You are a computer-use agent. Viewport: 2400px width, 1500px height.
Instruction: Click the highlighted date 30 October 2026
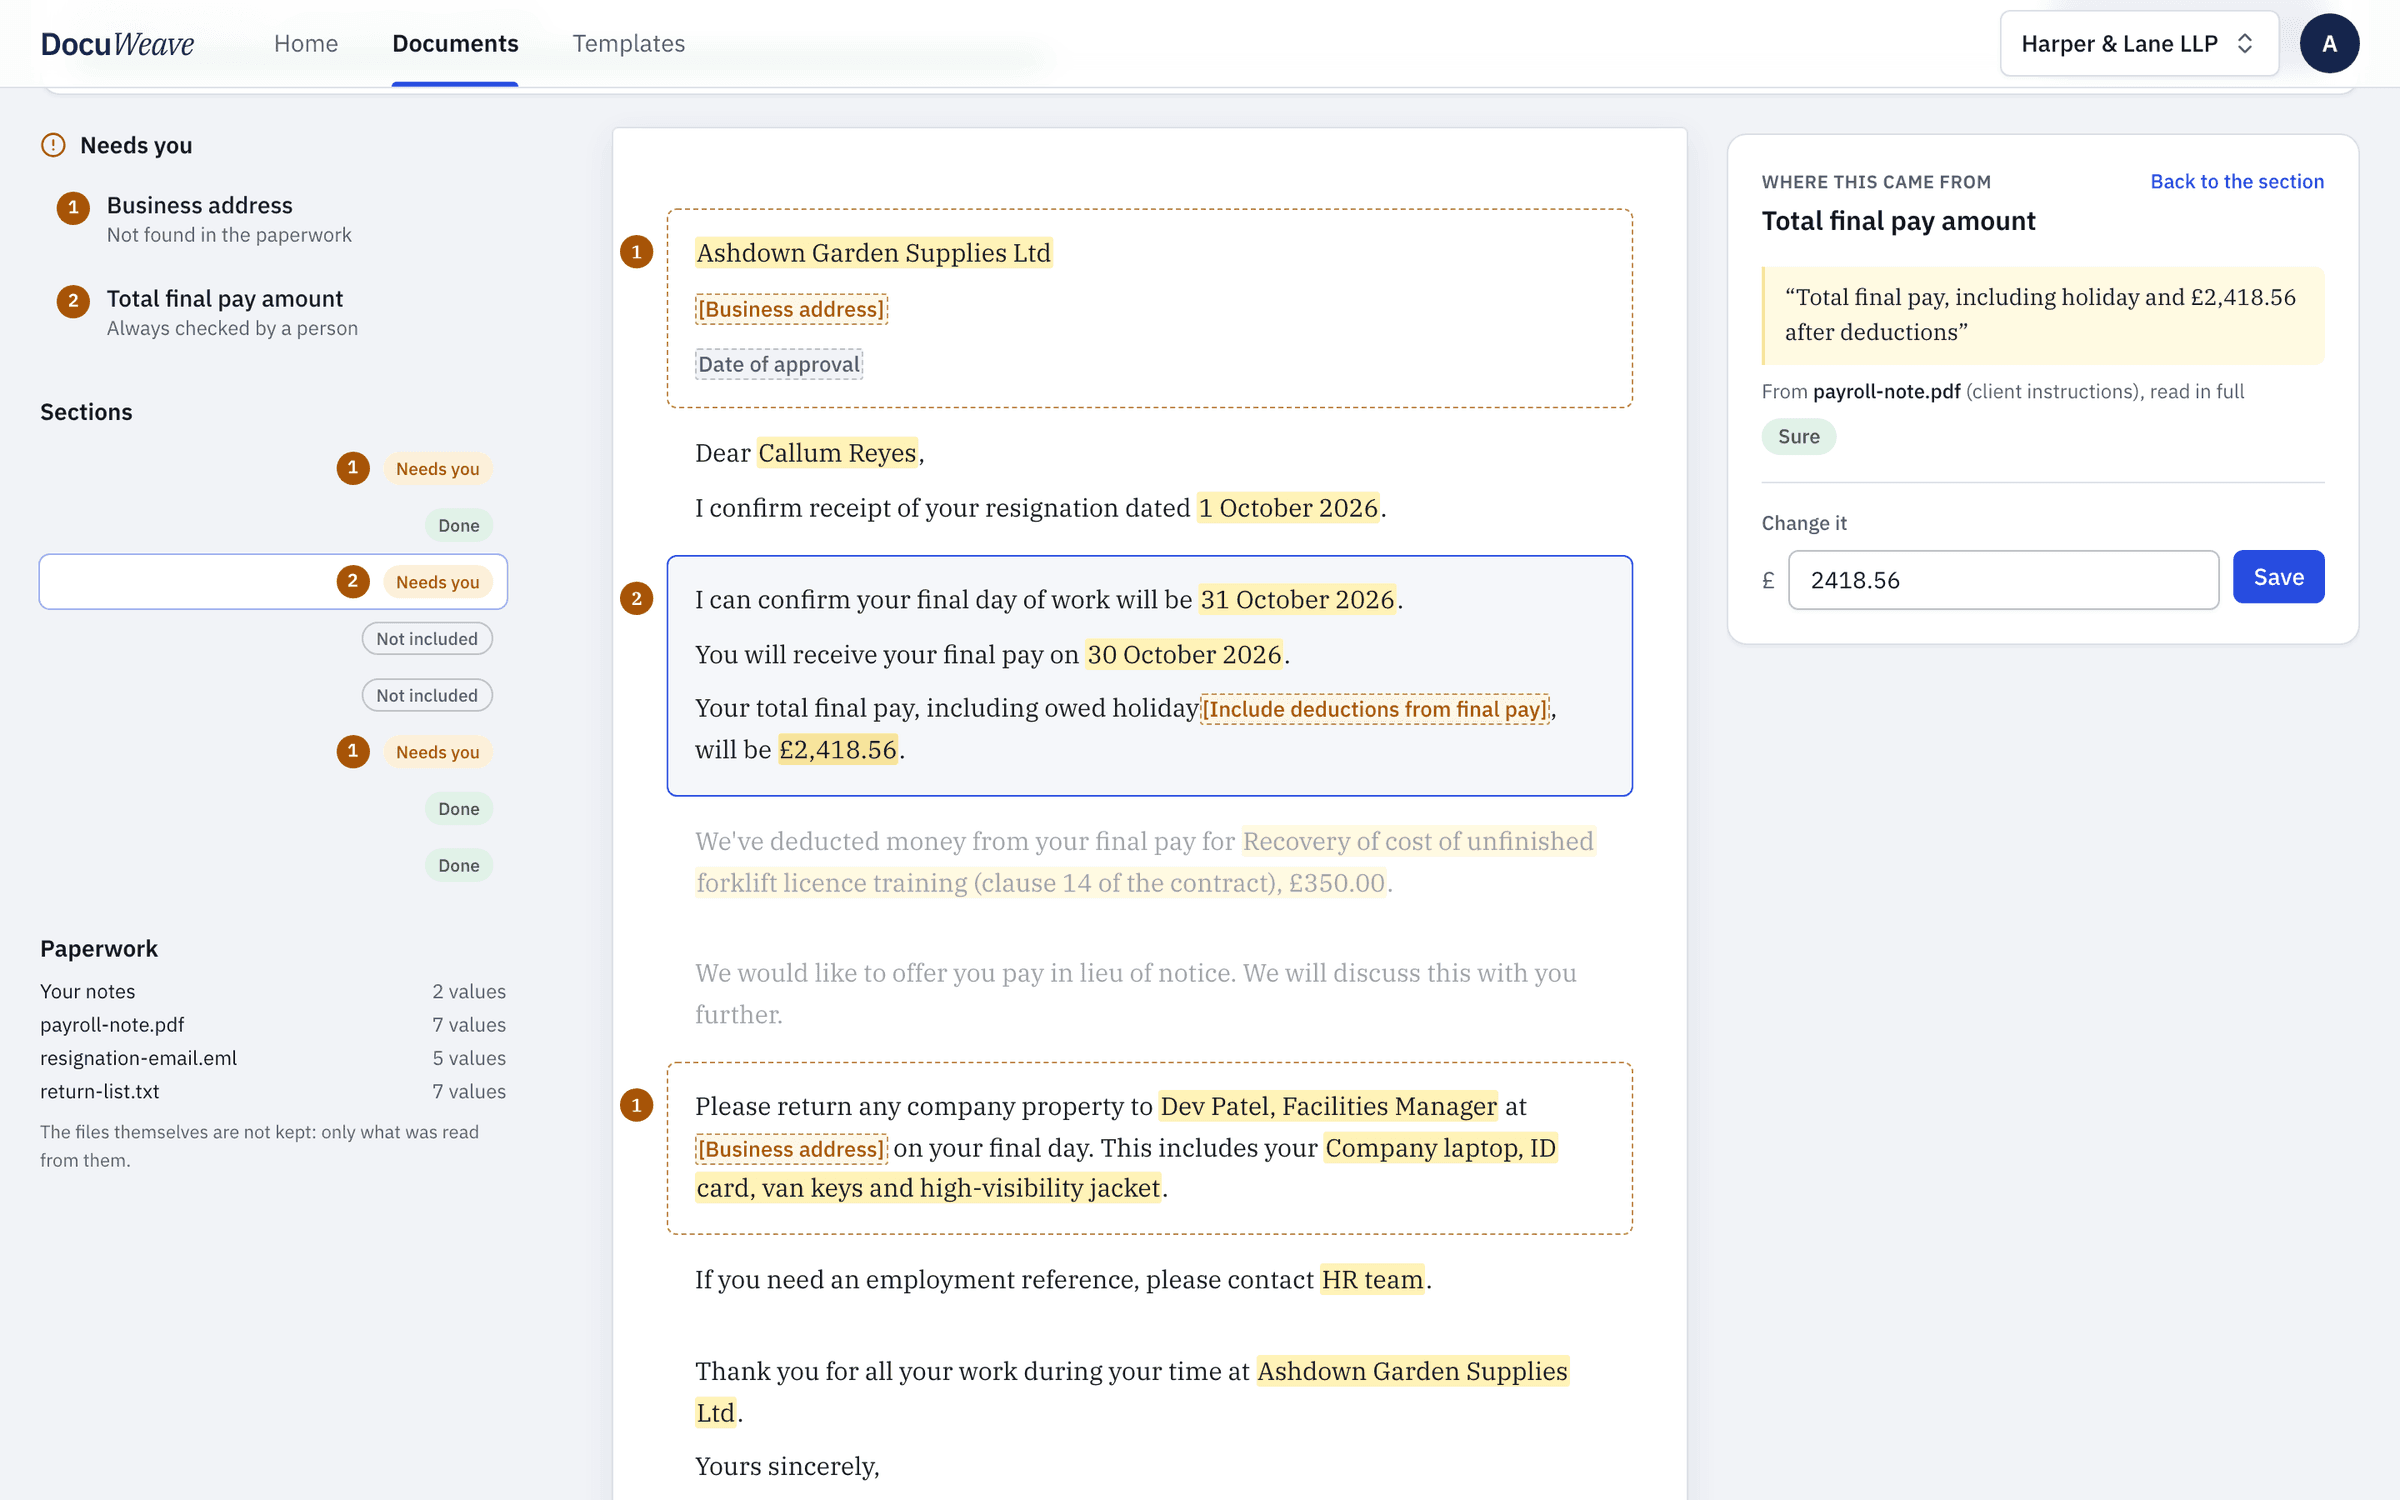pos(1184,654)
